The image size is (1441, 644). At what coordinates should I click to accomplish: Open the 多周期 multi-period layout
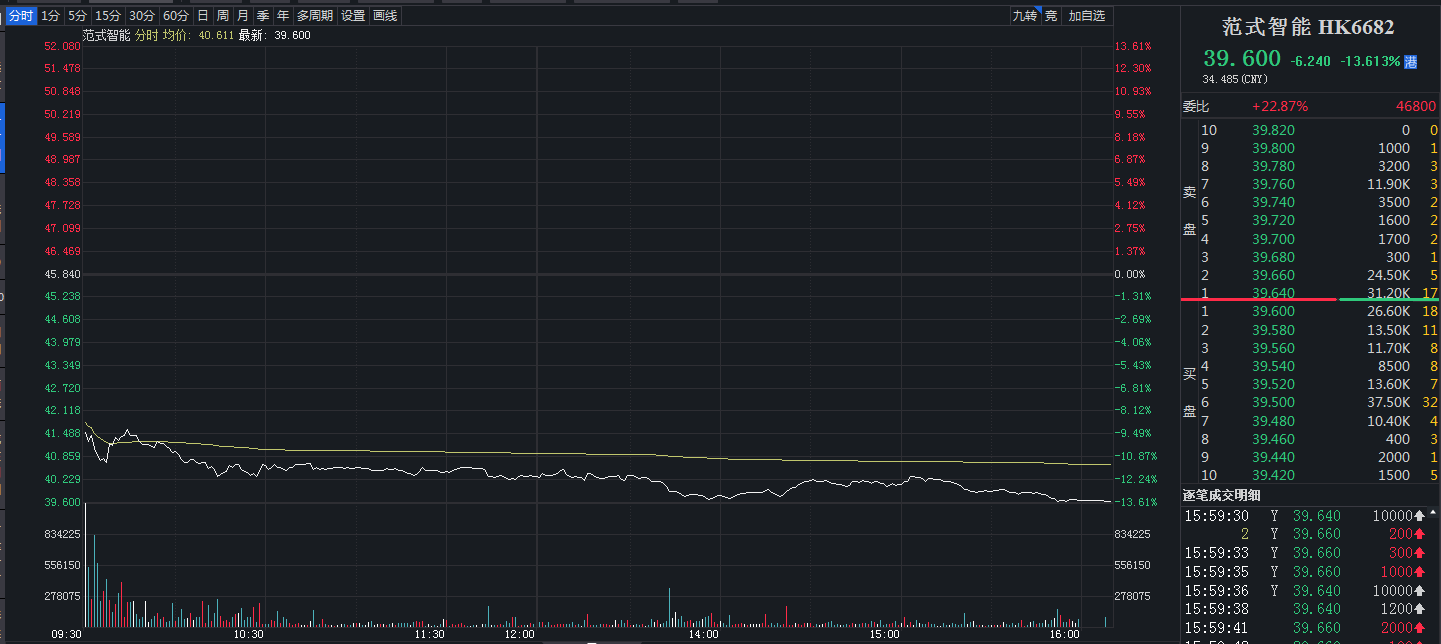tap(313, 15)
